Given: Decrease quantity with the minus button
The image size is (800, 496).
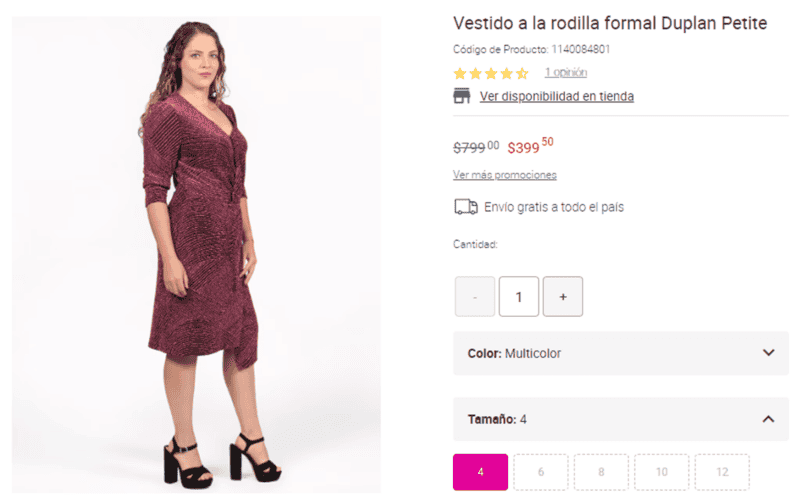Looking at the screenshot, I should point(475,297).
